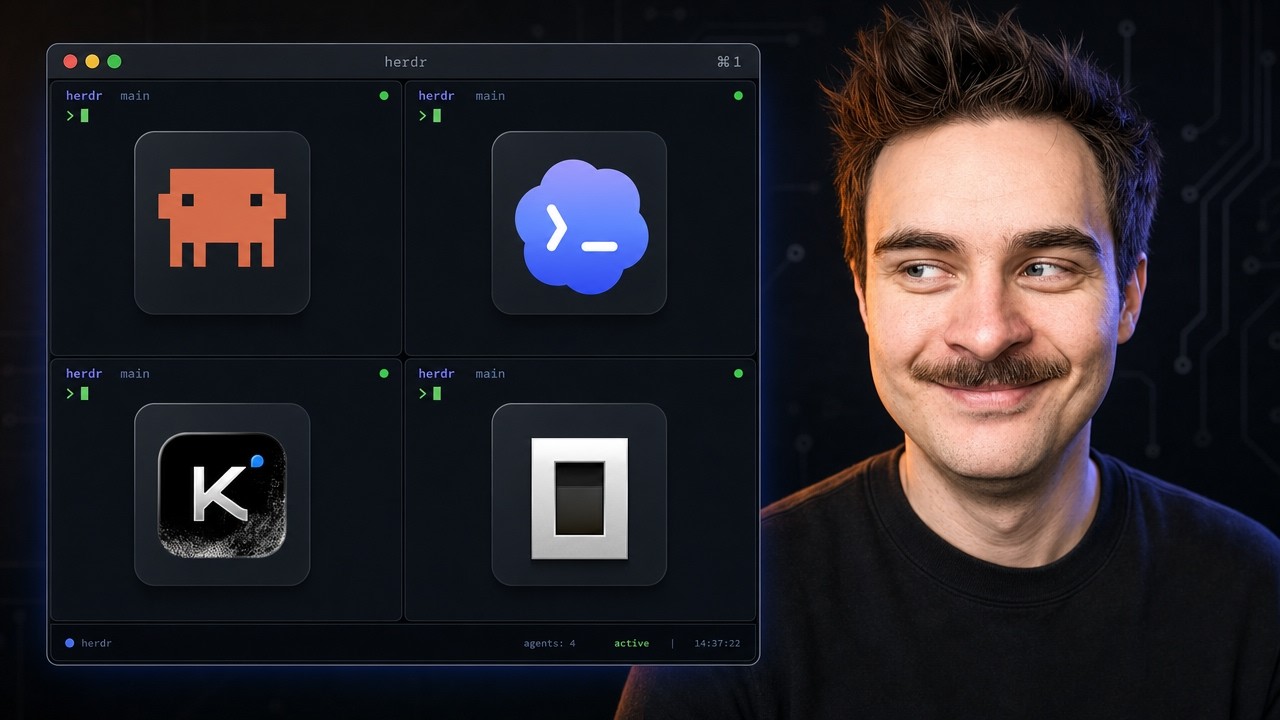The width and height of the screenshot is (1280, 720).
Task: Click the main branch label in the orange creature pane
Action: (135, 96)
